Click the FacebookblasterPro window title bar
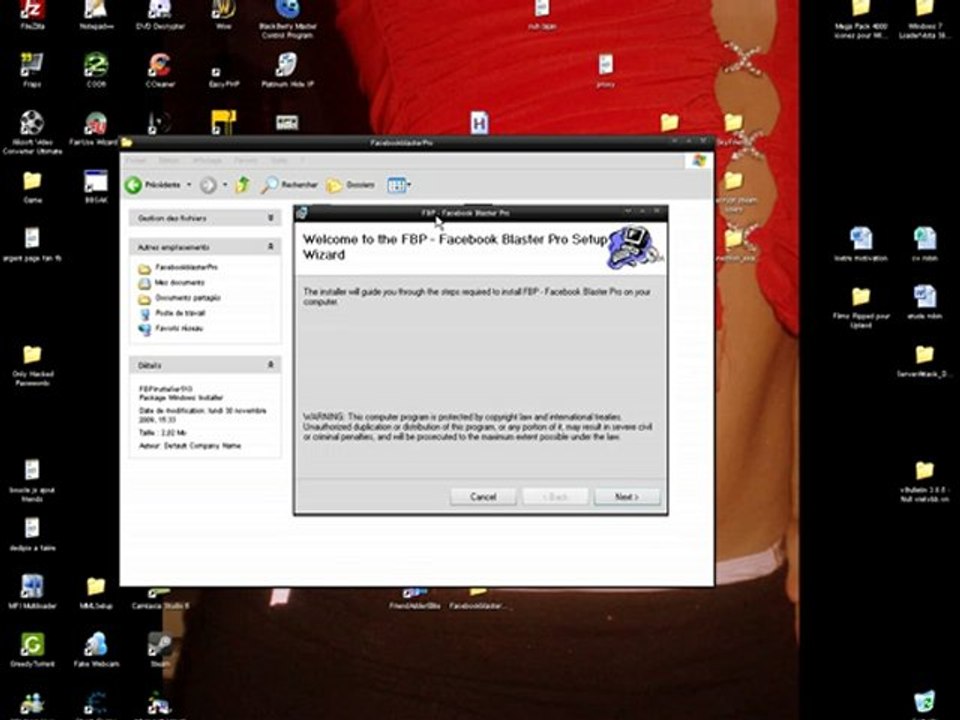The height and width of the screenshot is (720, 960). 402,143
